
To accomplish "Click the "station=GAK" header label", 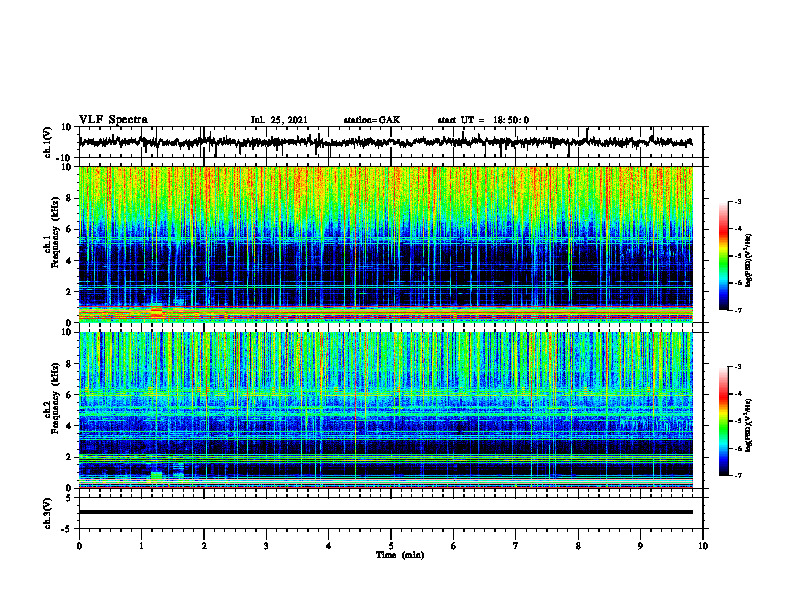I will pos(372,120).
